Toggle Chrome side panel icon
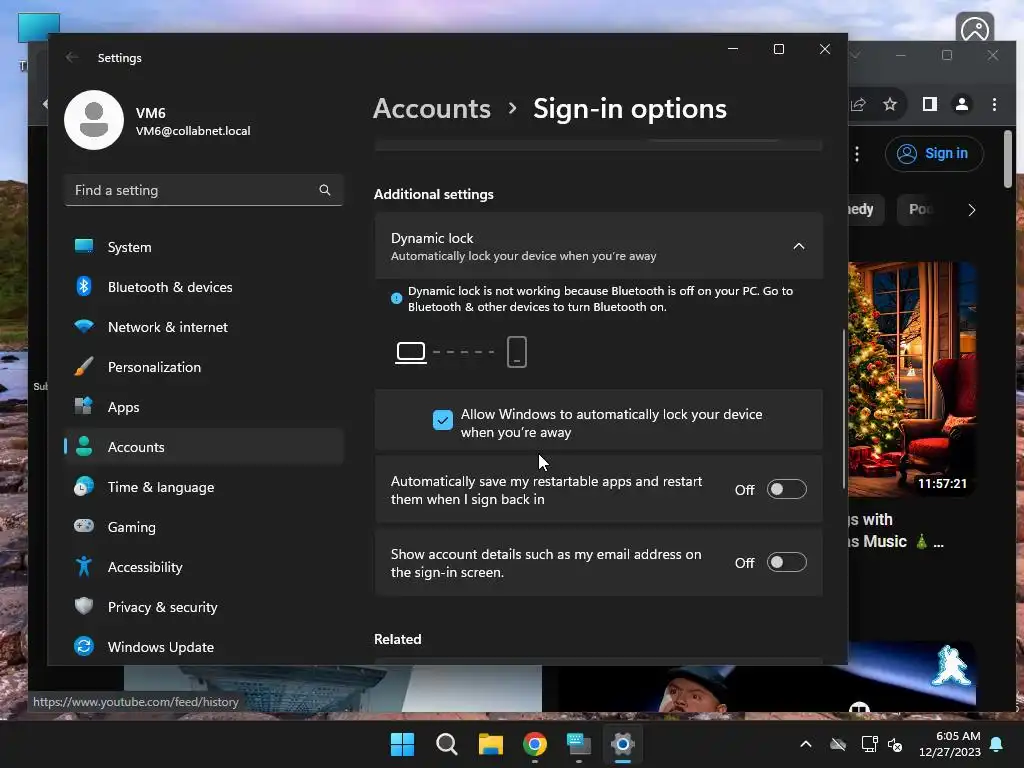This screenshot has width=1024, height=768. (x=930, y=104)
